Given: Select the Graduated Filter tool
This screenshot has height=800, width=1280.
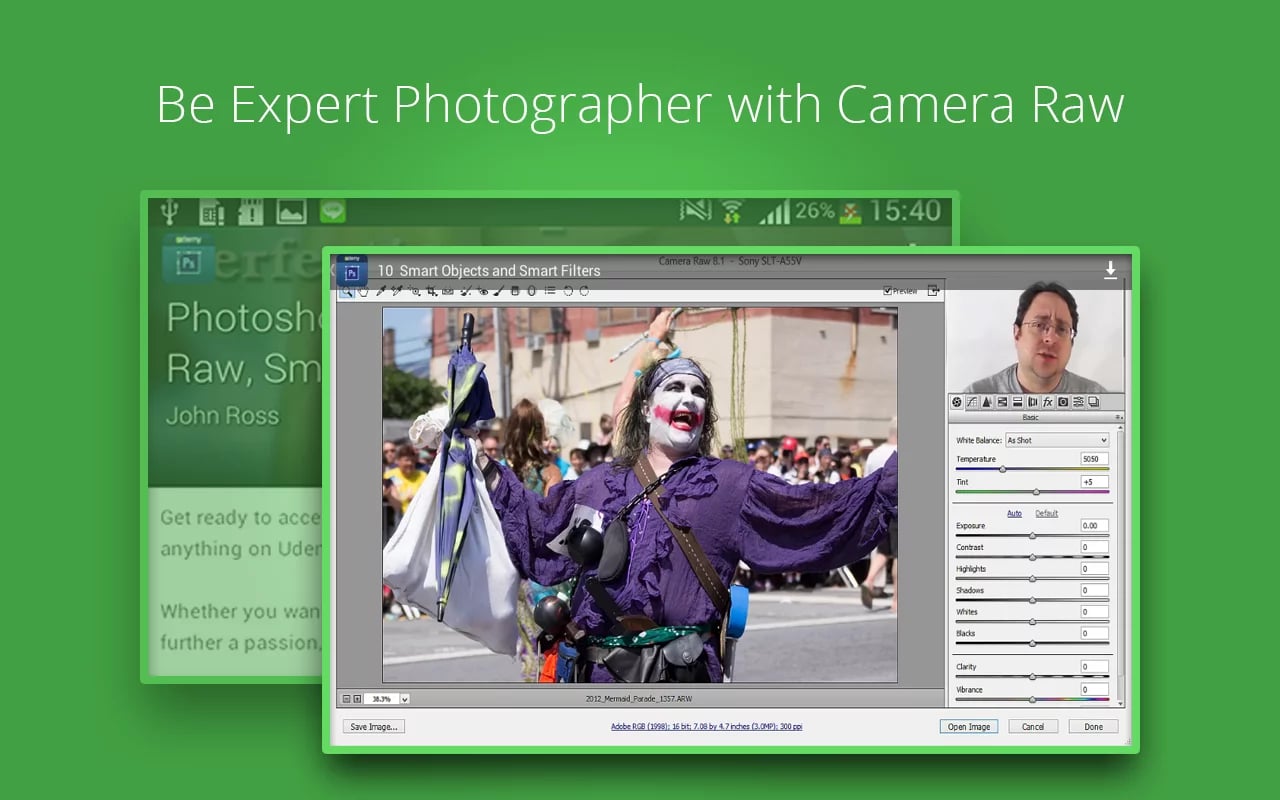Looking at the screenshot, I should tap(515, 291).
